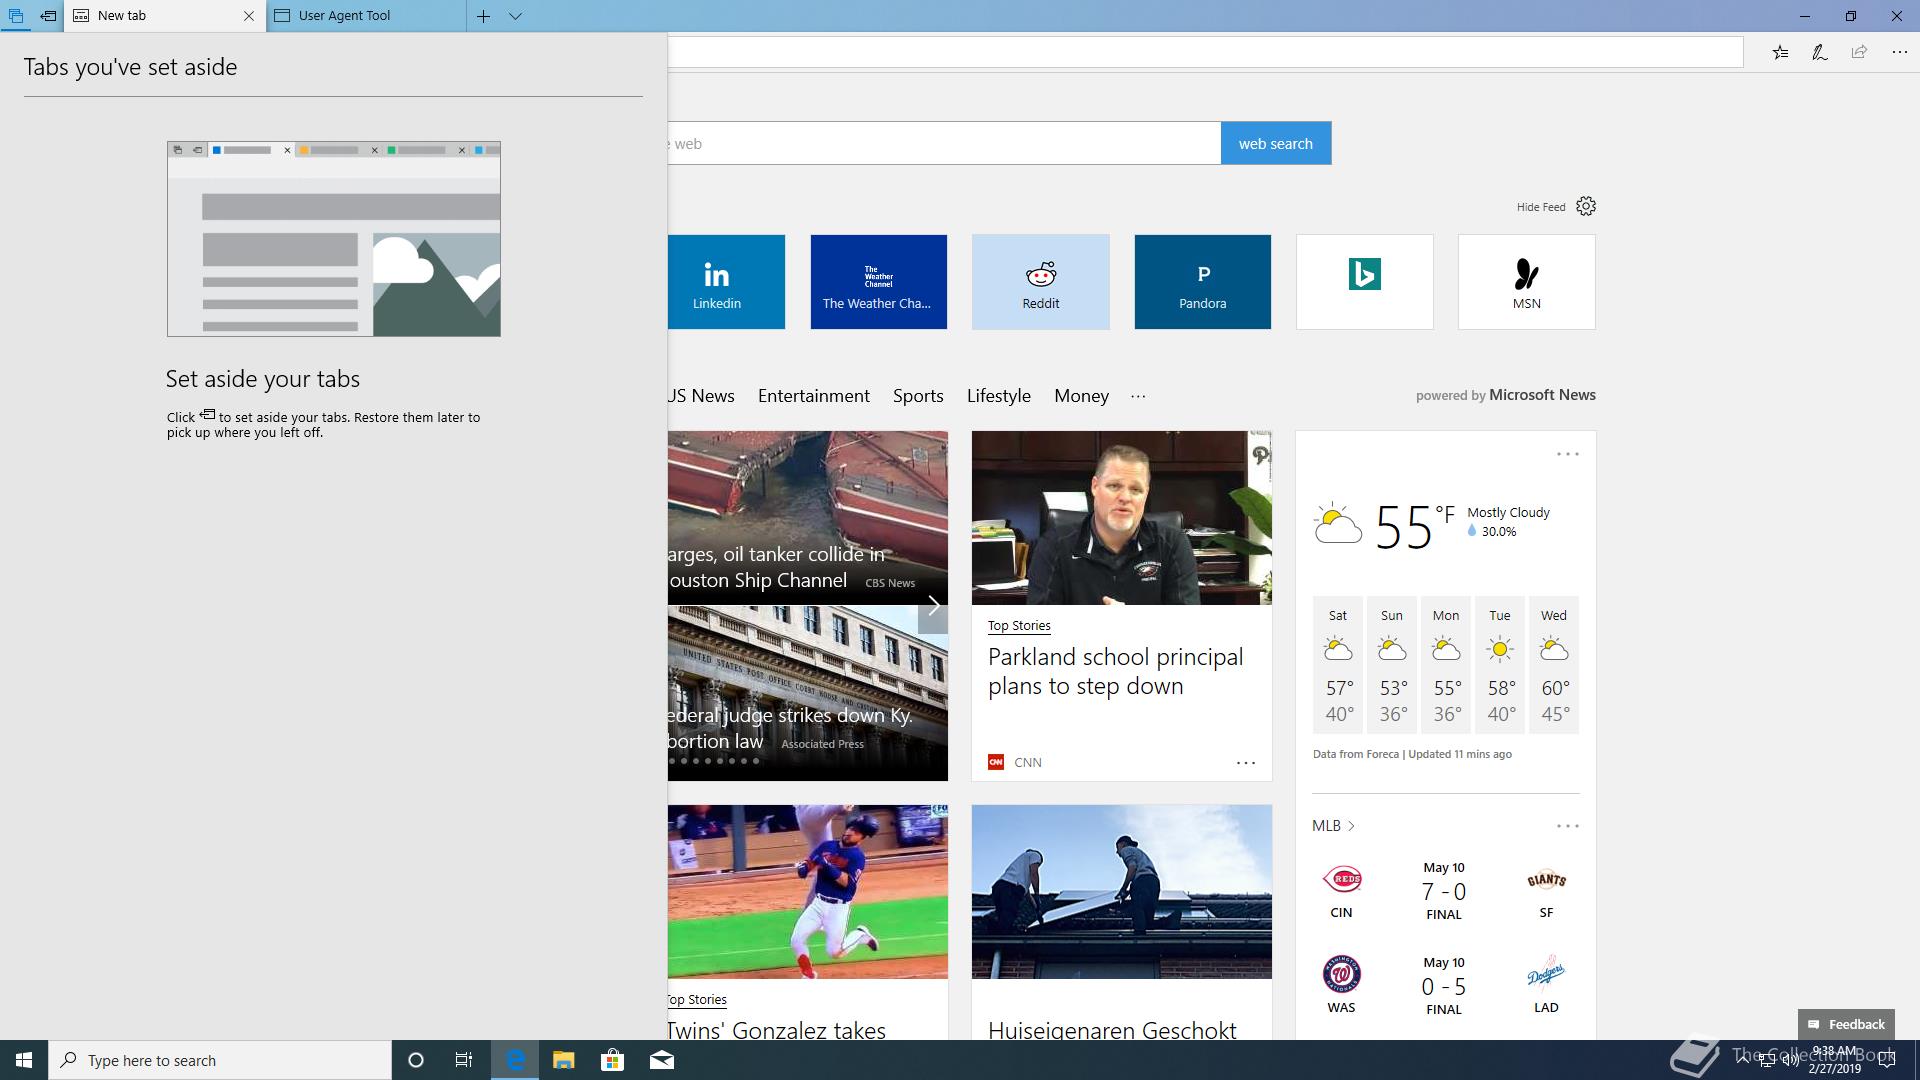Open the Linkedin top site tile
Viewport: 1920px width, 1080px height.
(726, 282)
